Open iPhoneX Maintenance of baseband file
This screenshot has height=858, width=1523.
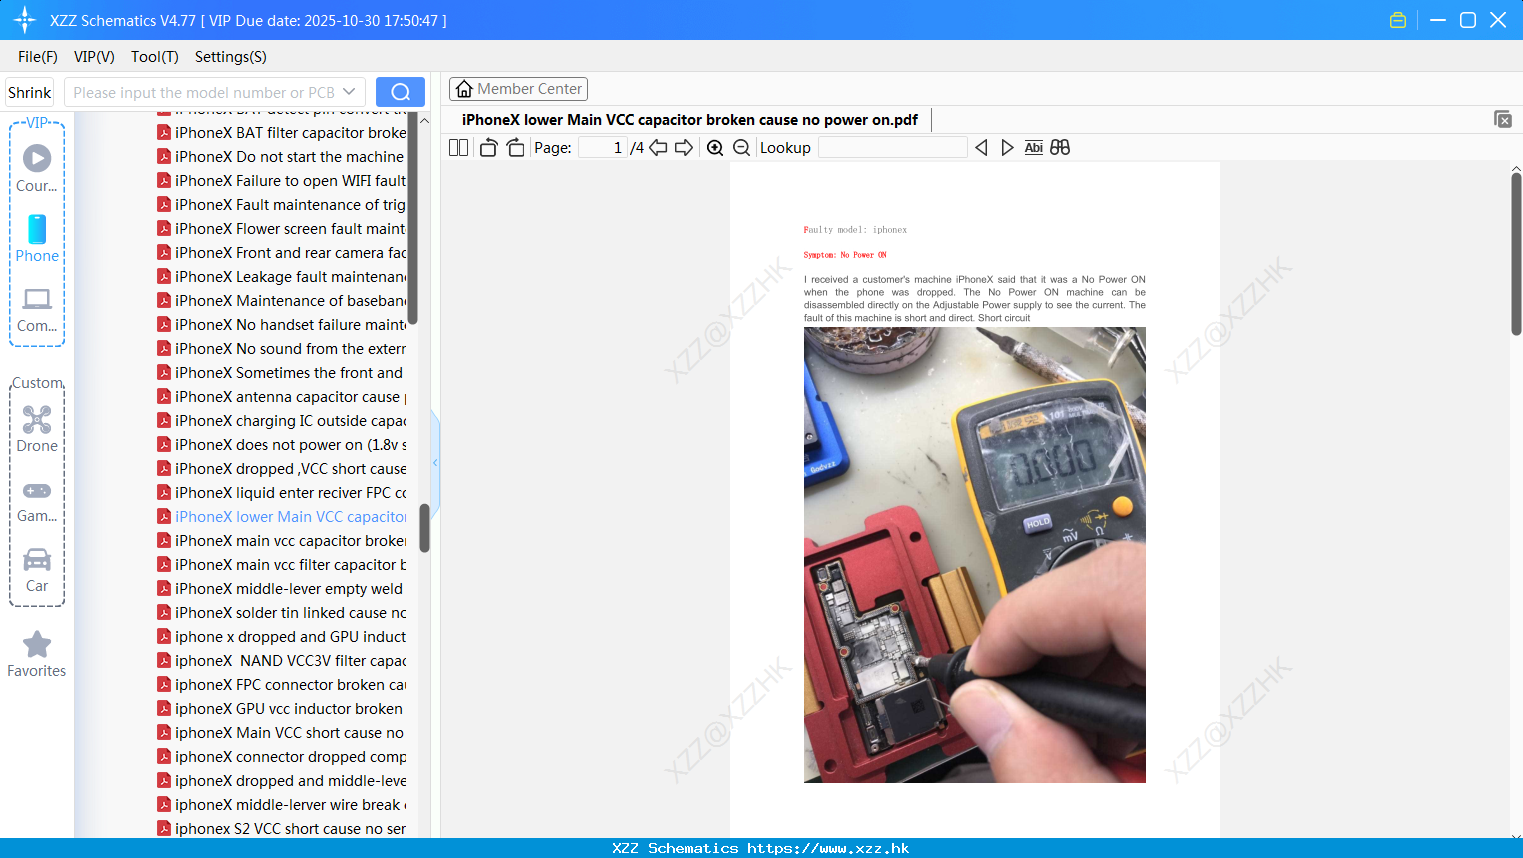(x=282, y=301)
